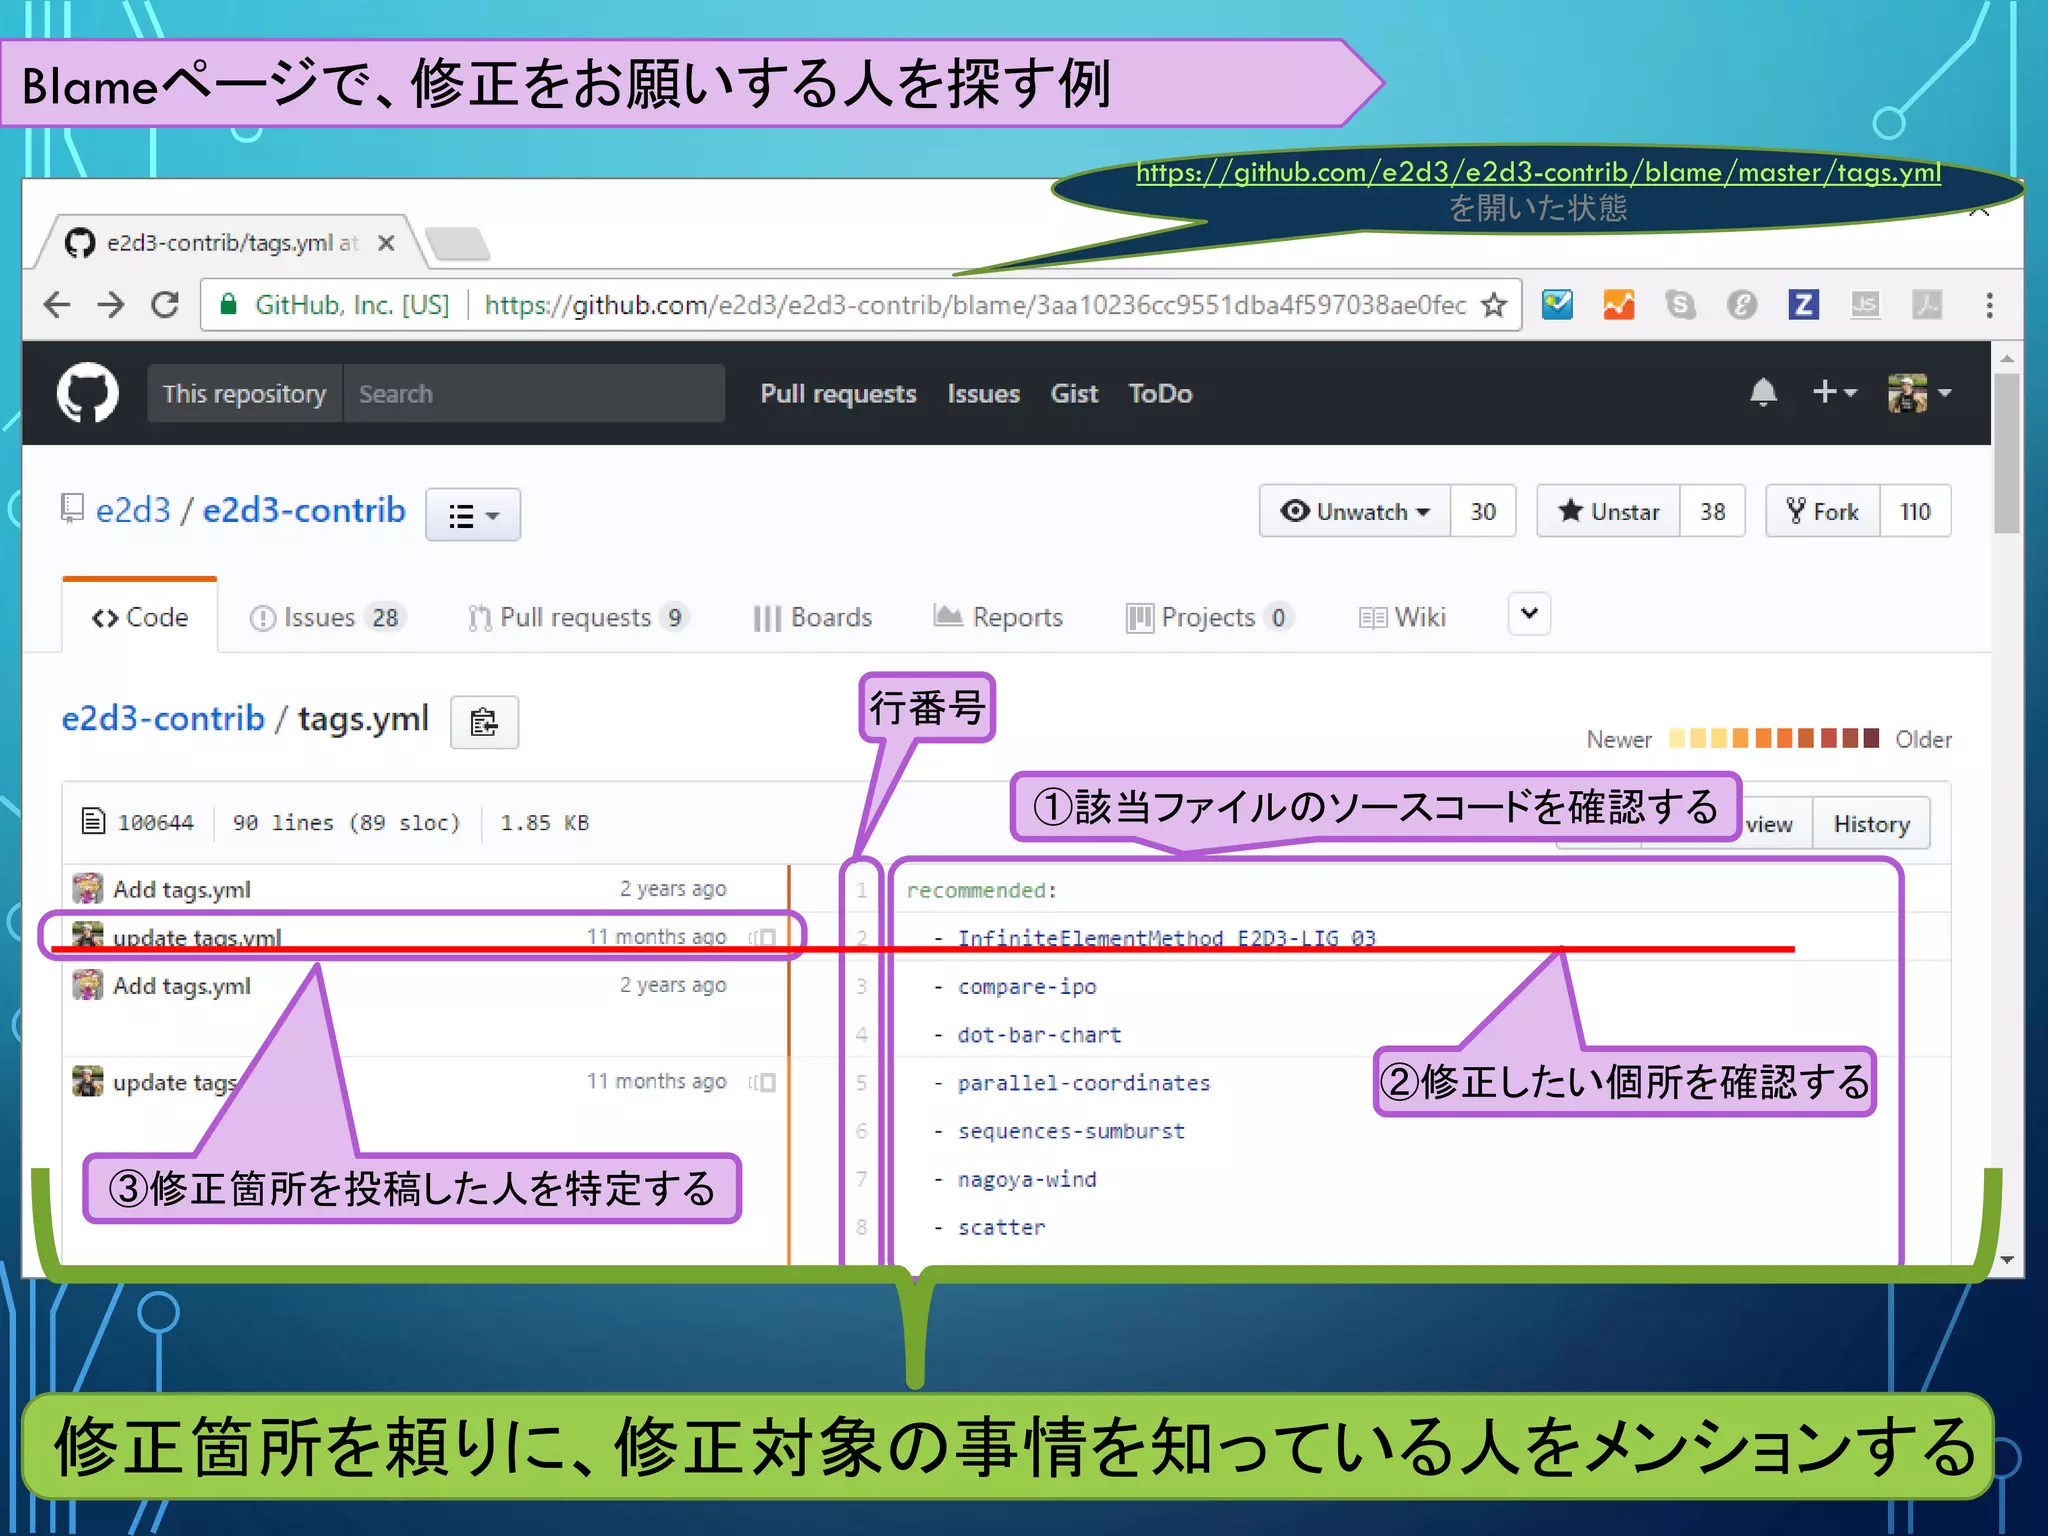Expand the extra tabs chevron
The width and height of the screenshot is (2048, 1536).
pos(1529,614)
